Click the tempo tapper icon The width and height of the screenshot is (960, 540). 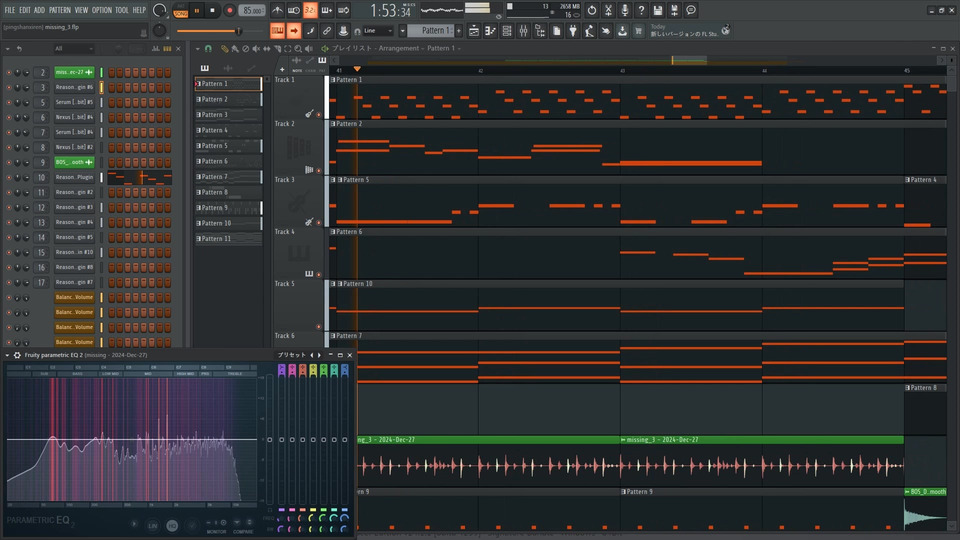pyautogui.click(x=590, y=31)
